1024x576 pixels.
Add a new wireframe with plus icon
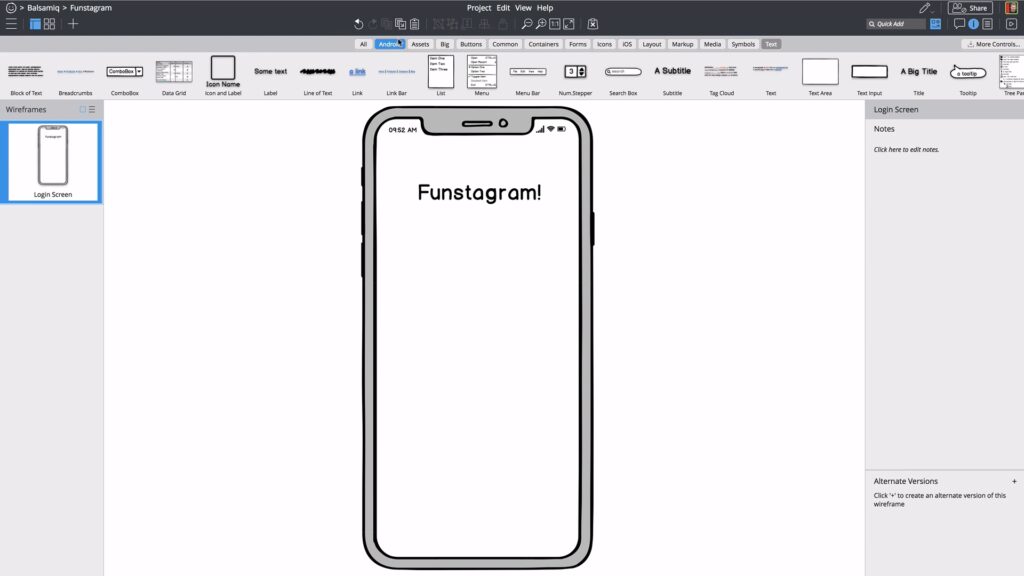73,24
